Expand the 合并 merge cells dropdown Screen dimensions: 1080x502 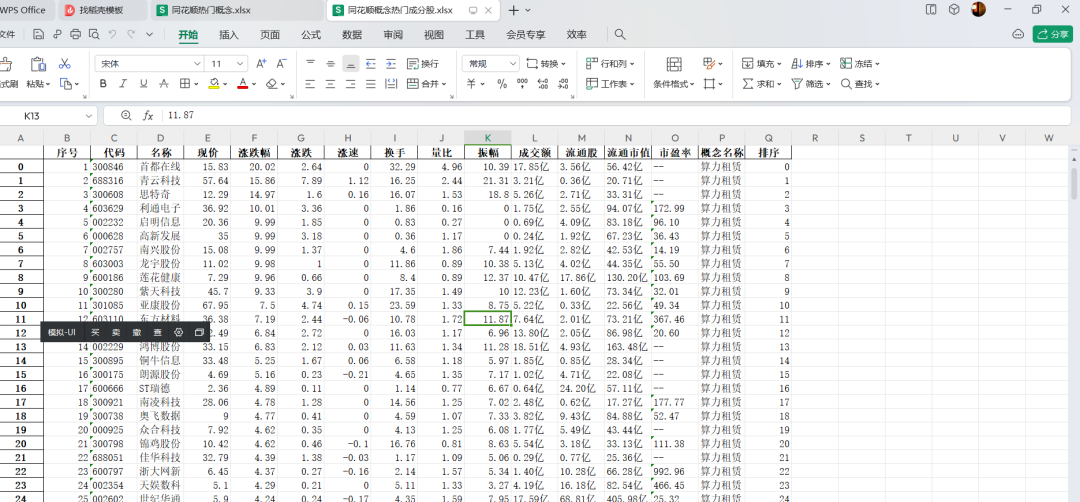(444, 84)
